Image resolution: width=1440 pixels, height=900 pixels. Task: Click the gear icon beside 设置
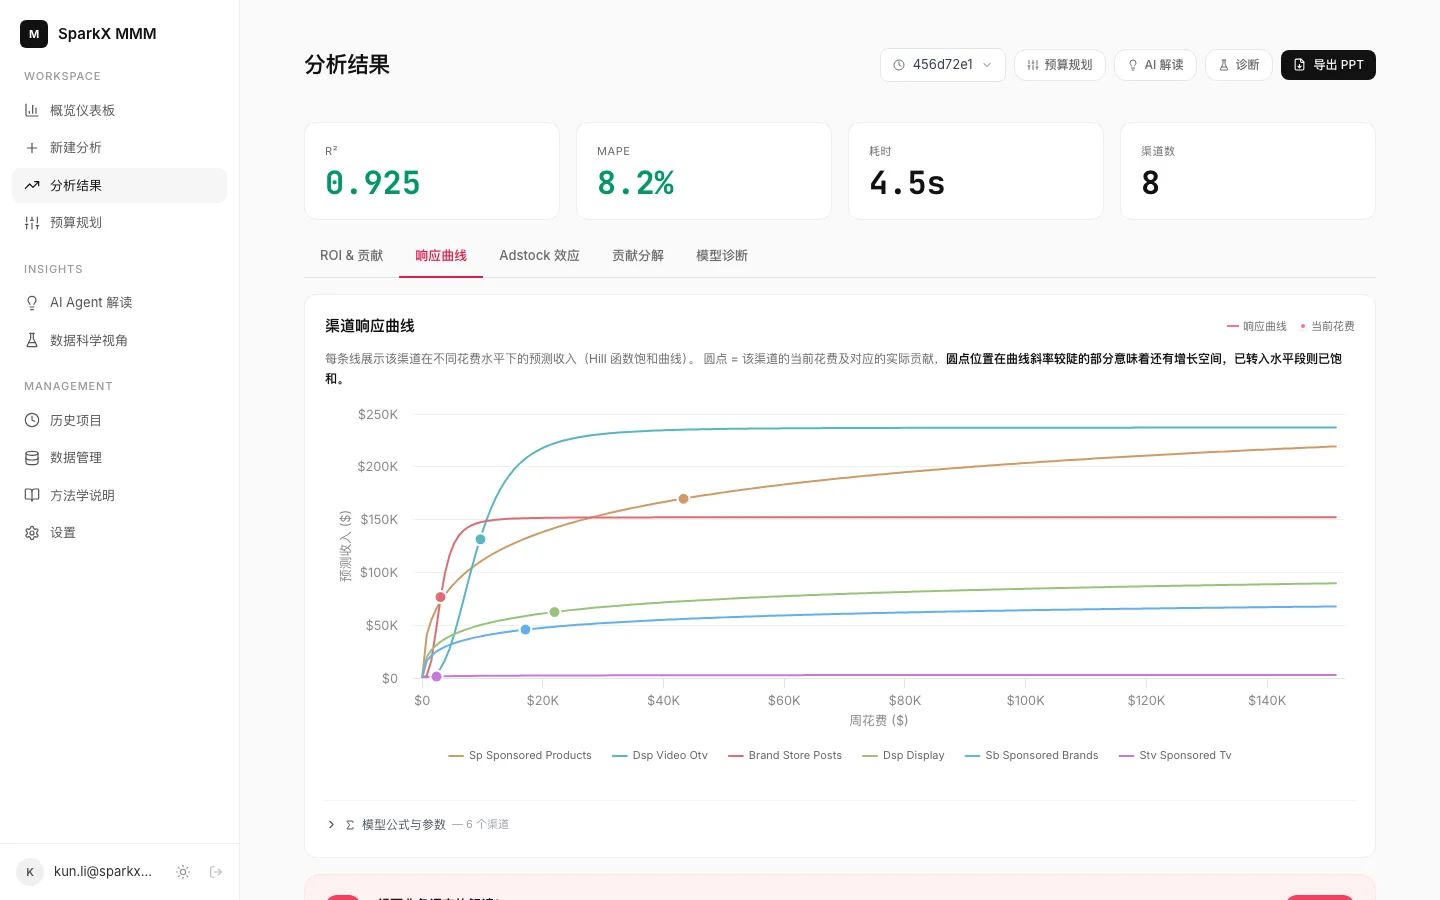click(32, 533)
